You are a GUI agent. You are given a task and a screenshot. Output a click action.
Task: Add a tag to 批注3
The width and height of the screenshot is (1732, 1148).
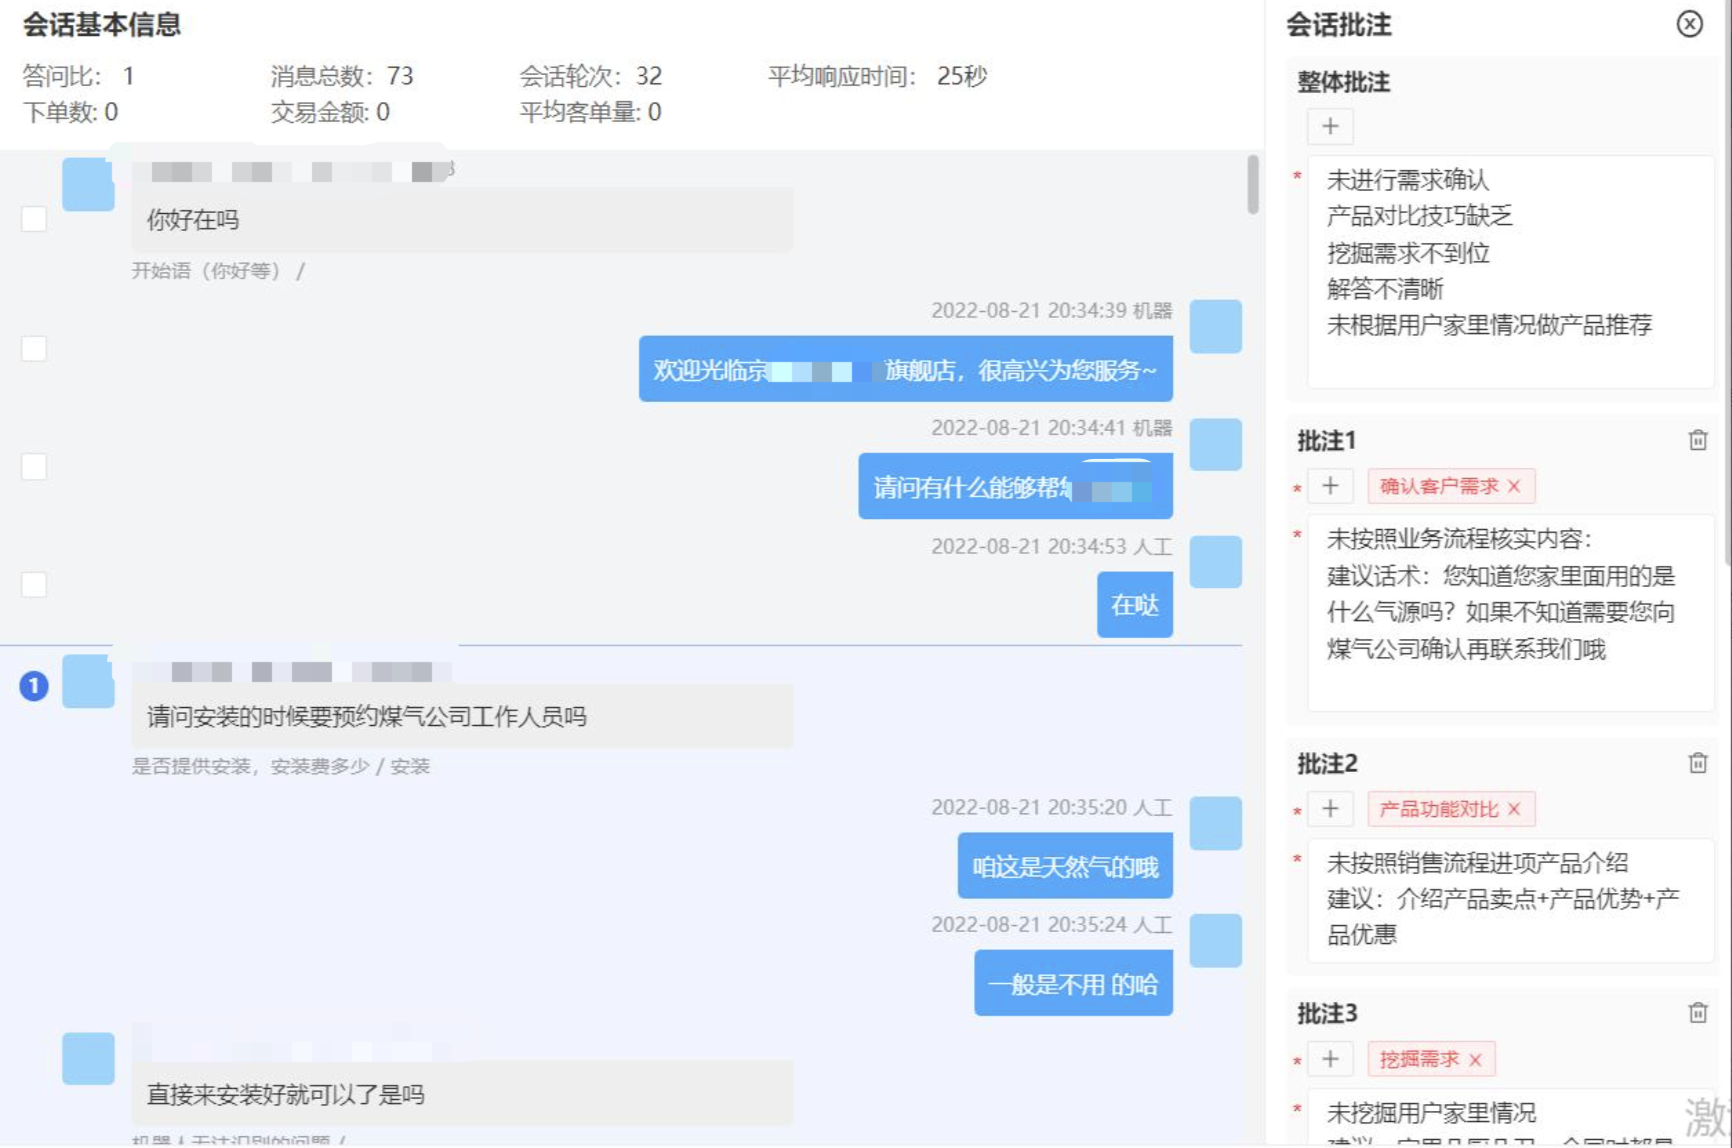tap(1330, 1059)
